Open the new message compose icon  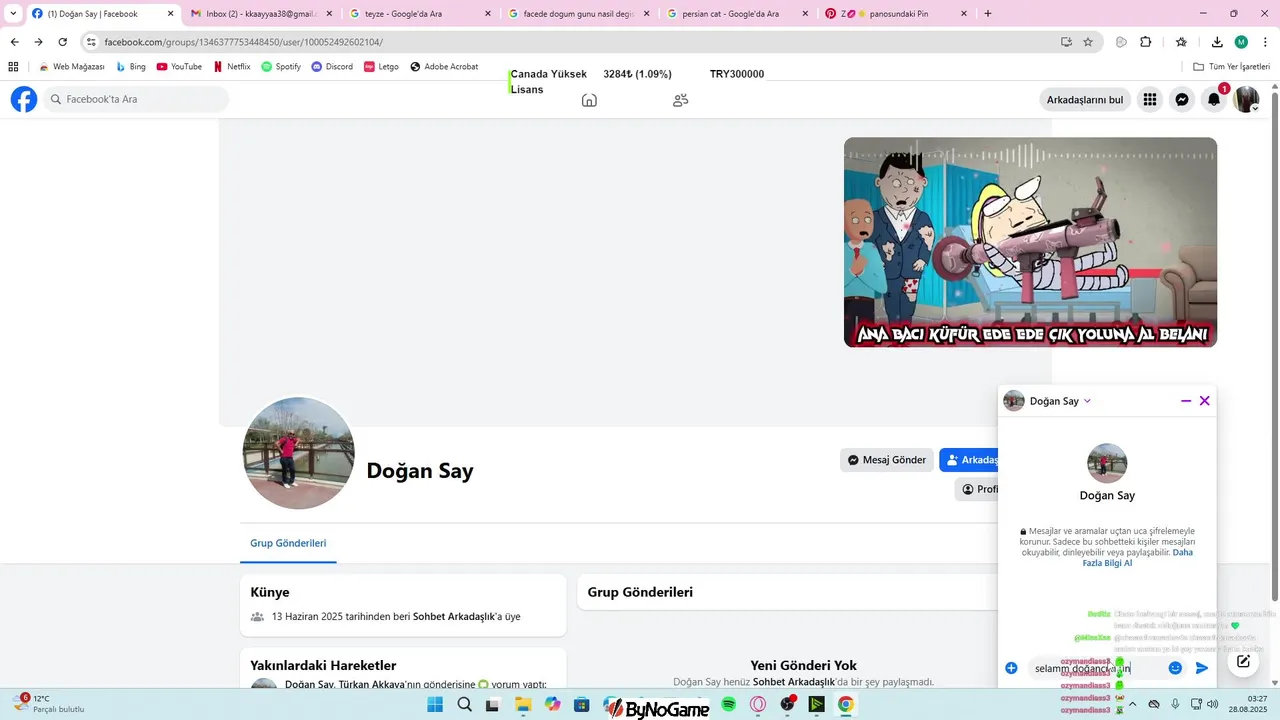click(x=1243, y=661)
